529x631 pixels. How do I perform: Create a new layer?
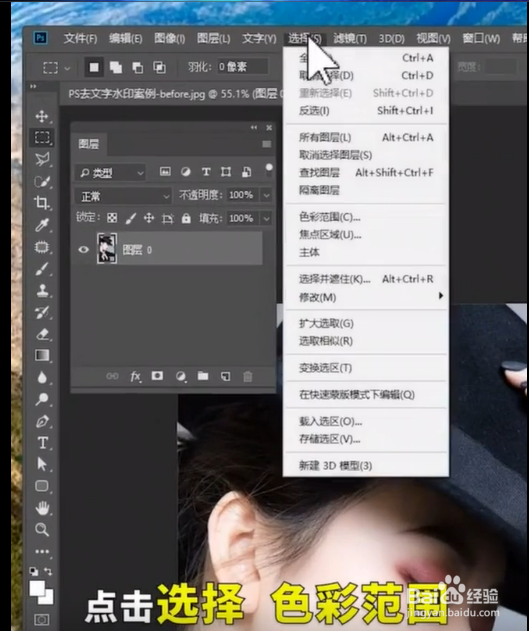(225, 376)
